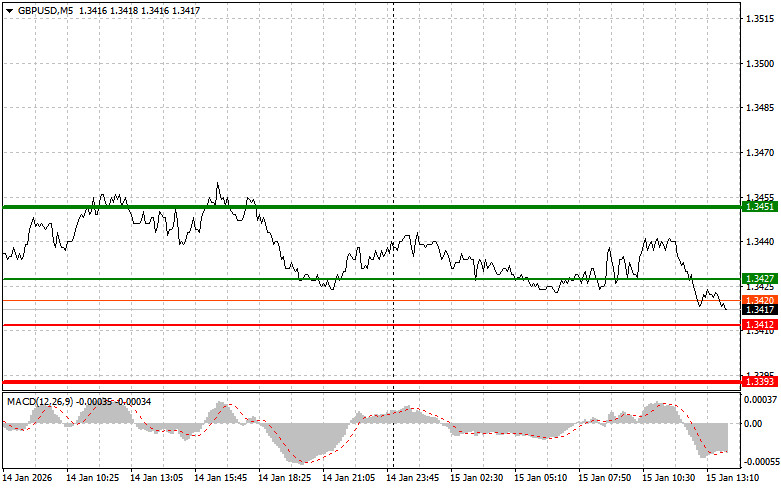Screen dimensions: 781x489
Task: Click the 15 Jan 13:10 time axis label
Action: [735, 479]
